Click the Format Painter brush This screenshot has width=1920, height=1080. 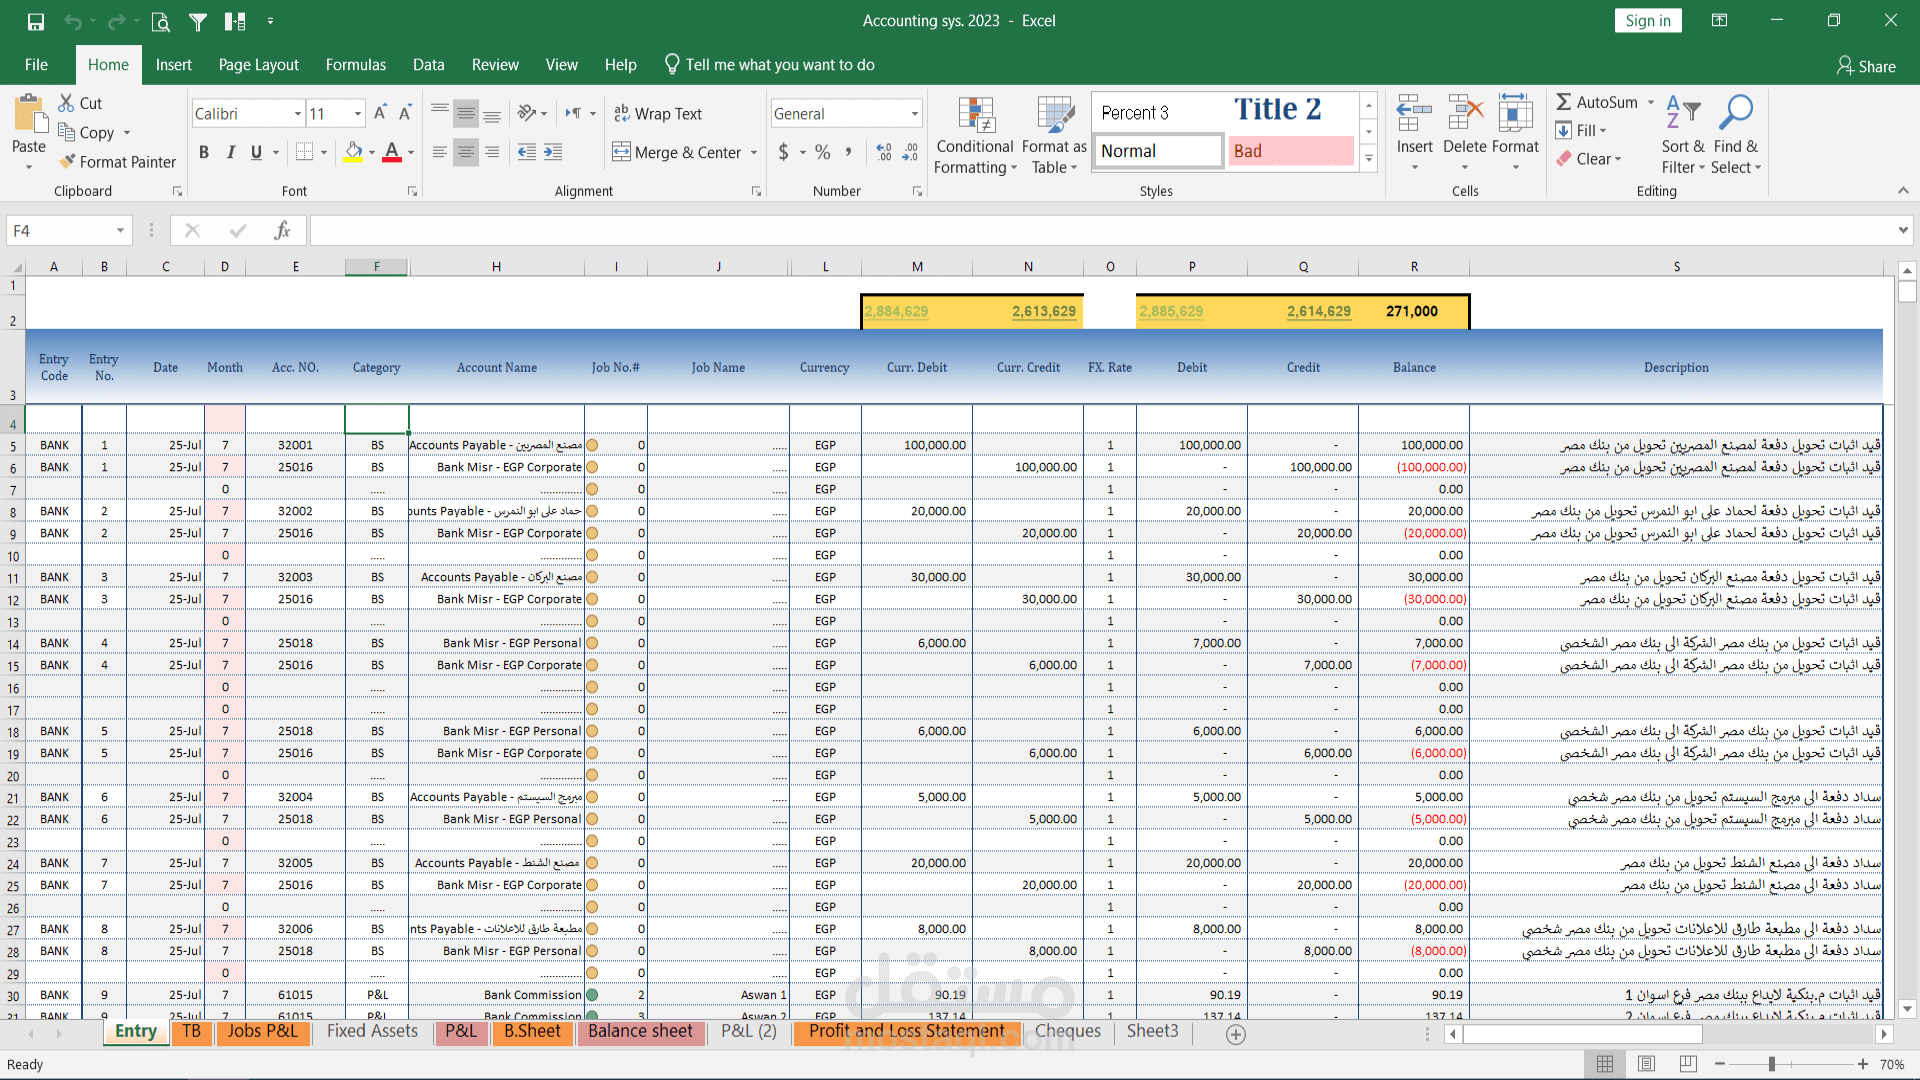tap(67, 161)
